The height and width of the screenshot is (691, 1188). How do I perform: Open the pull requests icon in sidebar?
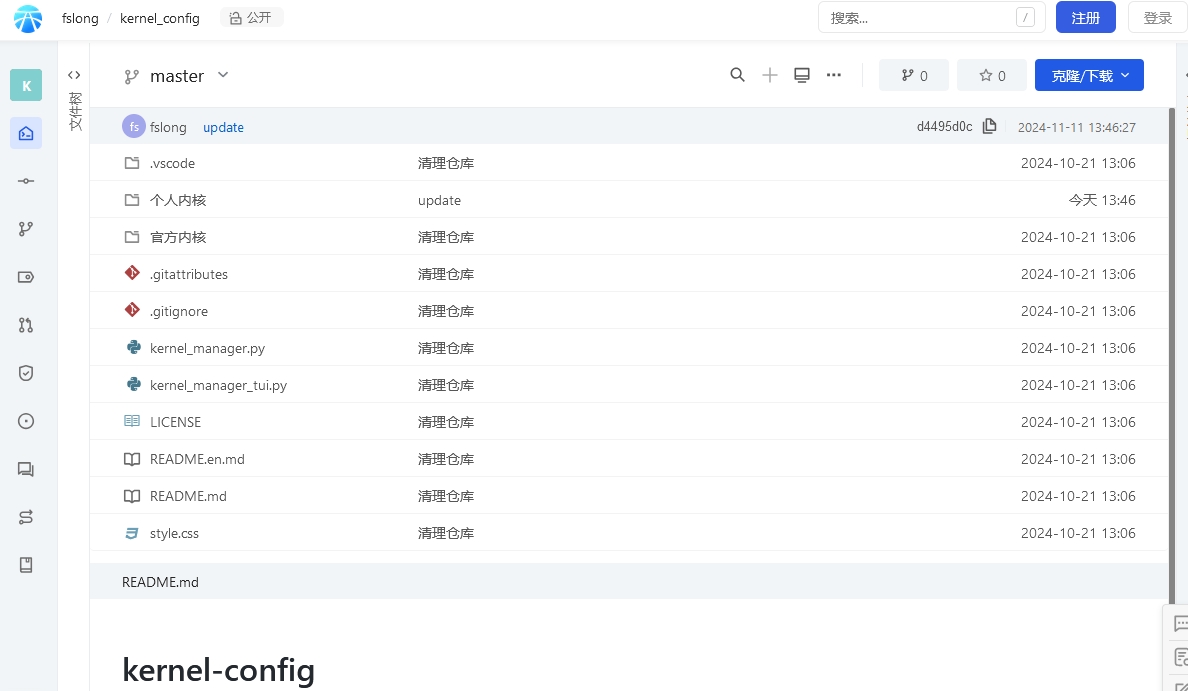click(x=26, y=325)
